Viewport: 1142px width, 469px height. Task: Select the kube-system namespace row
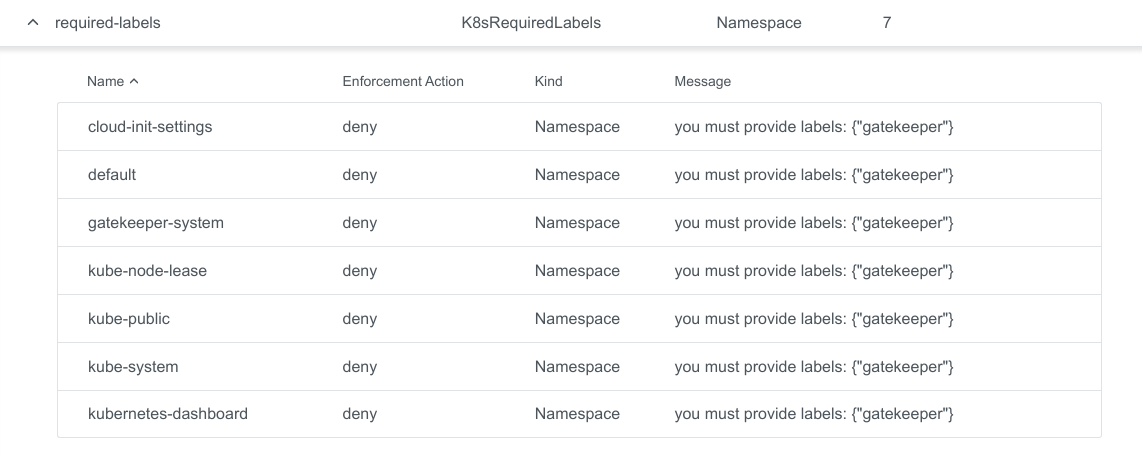[133, 367]
